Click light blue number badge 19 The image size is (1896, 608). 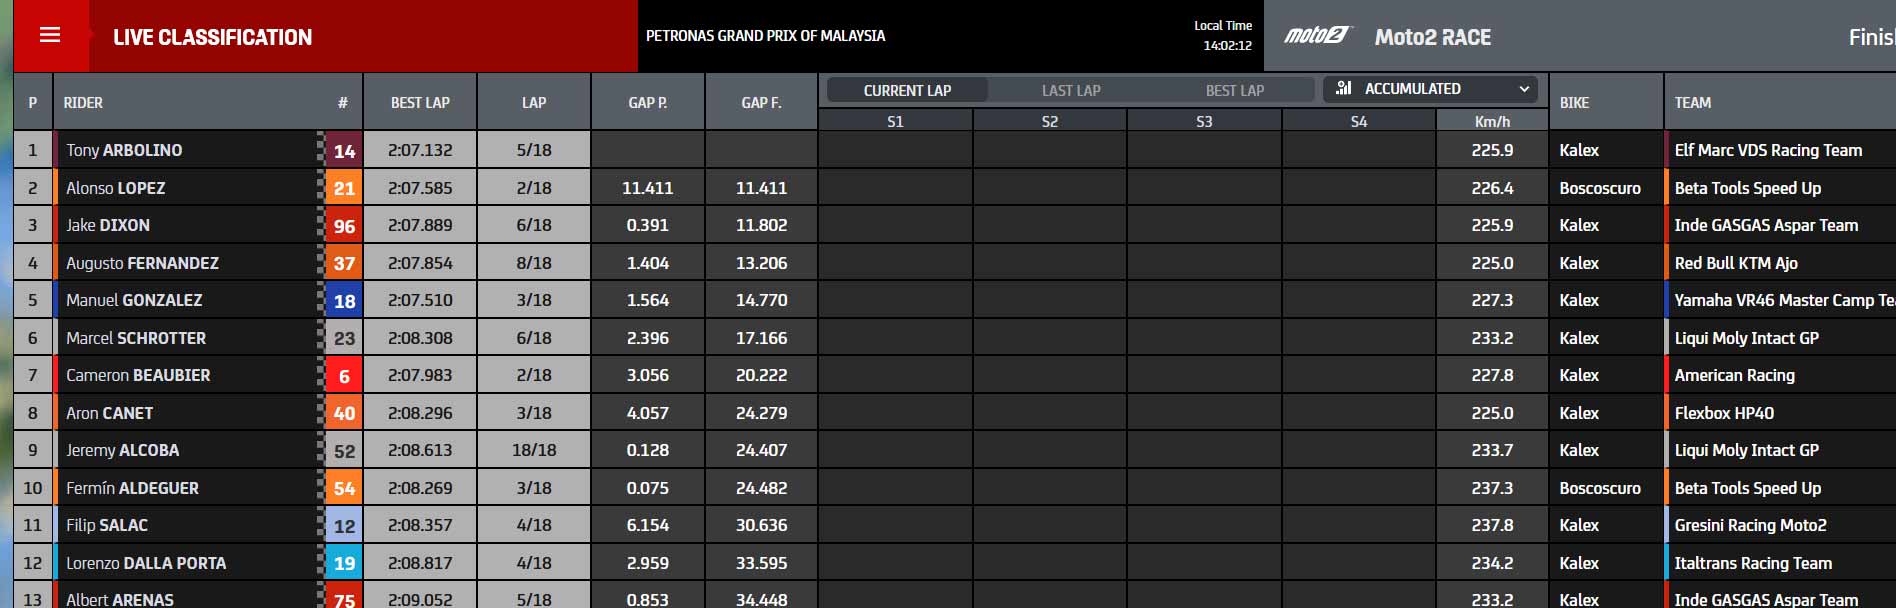(344, 563)
